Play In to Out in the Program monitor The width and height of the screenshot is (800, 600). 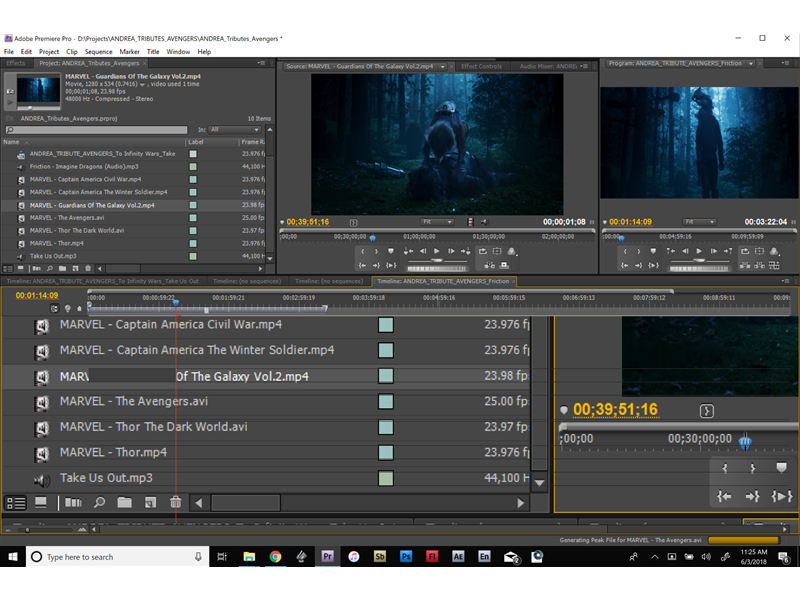point(654,265)
